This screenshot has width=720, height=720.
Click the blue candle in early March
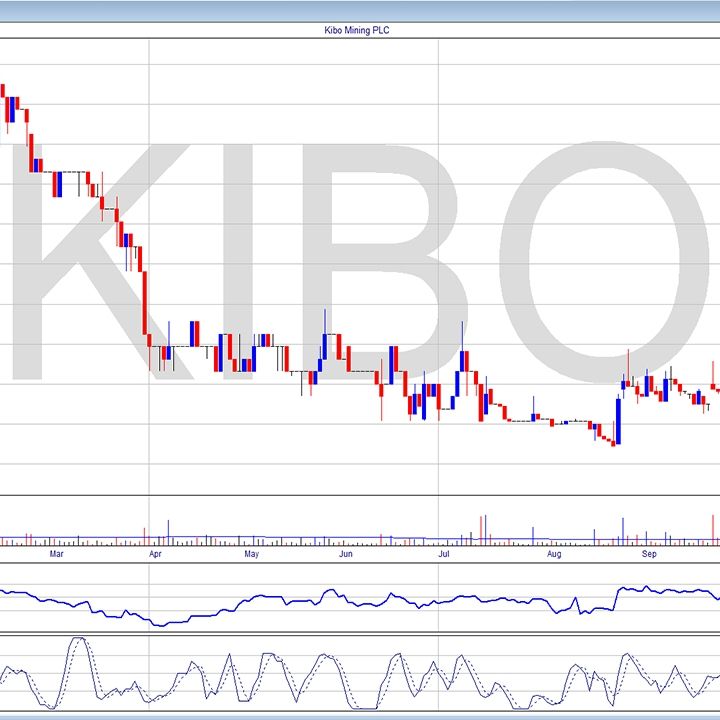[x=58, y=184]
